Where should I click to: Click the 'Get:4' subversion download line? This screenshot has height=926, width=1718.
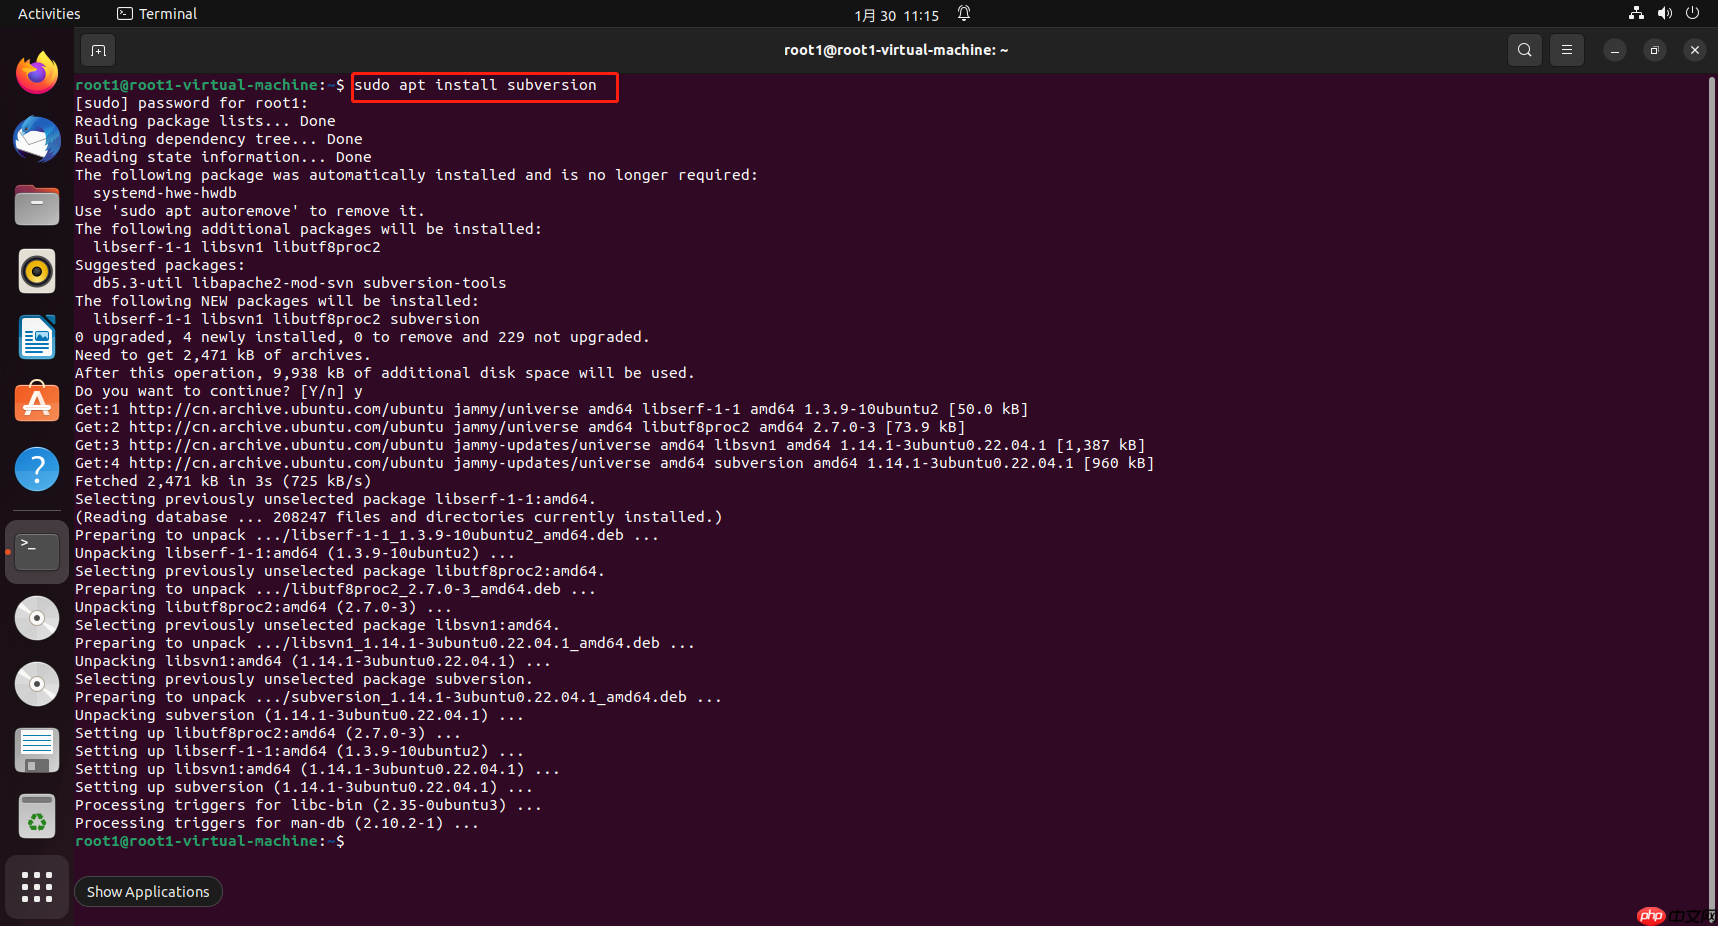615,464
